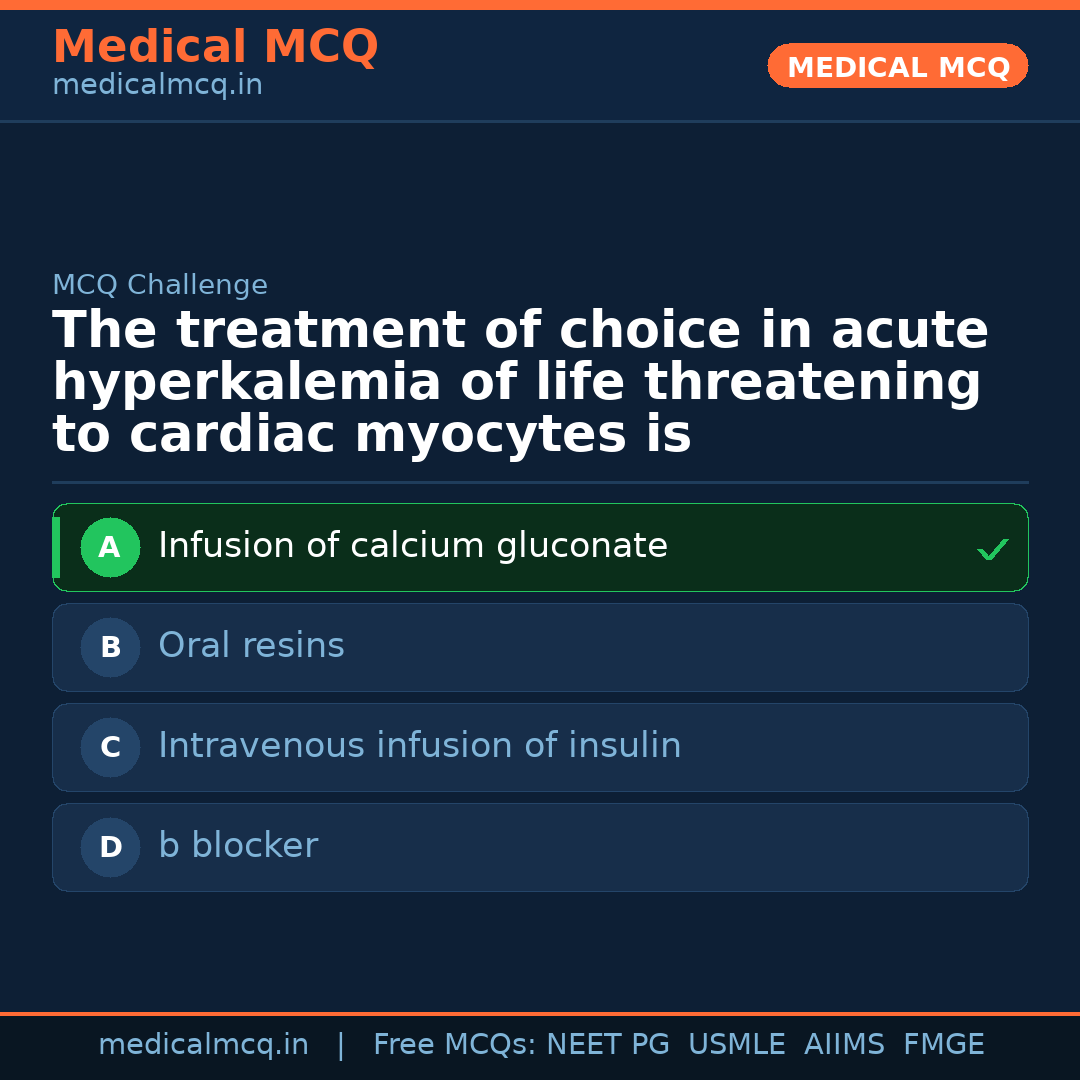Click the C letter circle icon
1080x1080 pixels.
[x=110, y=747]
